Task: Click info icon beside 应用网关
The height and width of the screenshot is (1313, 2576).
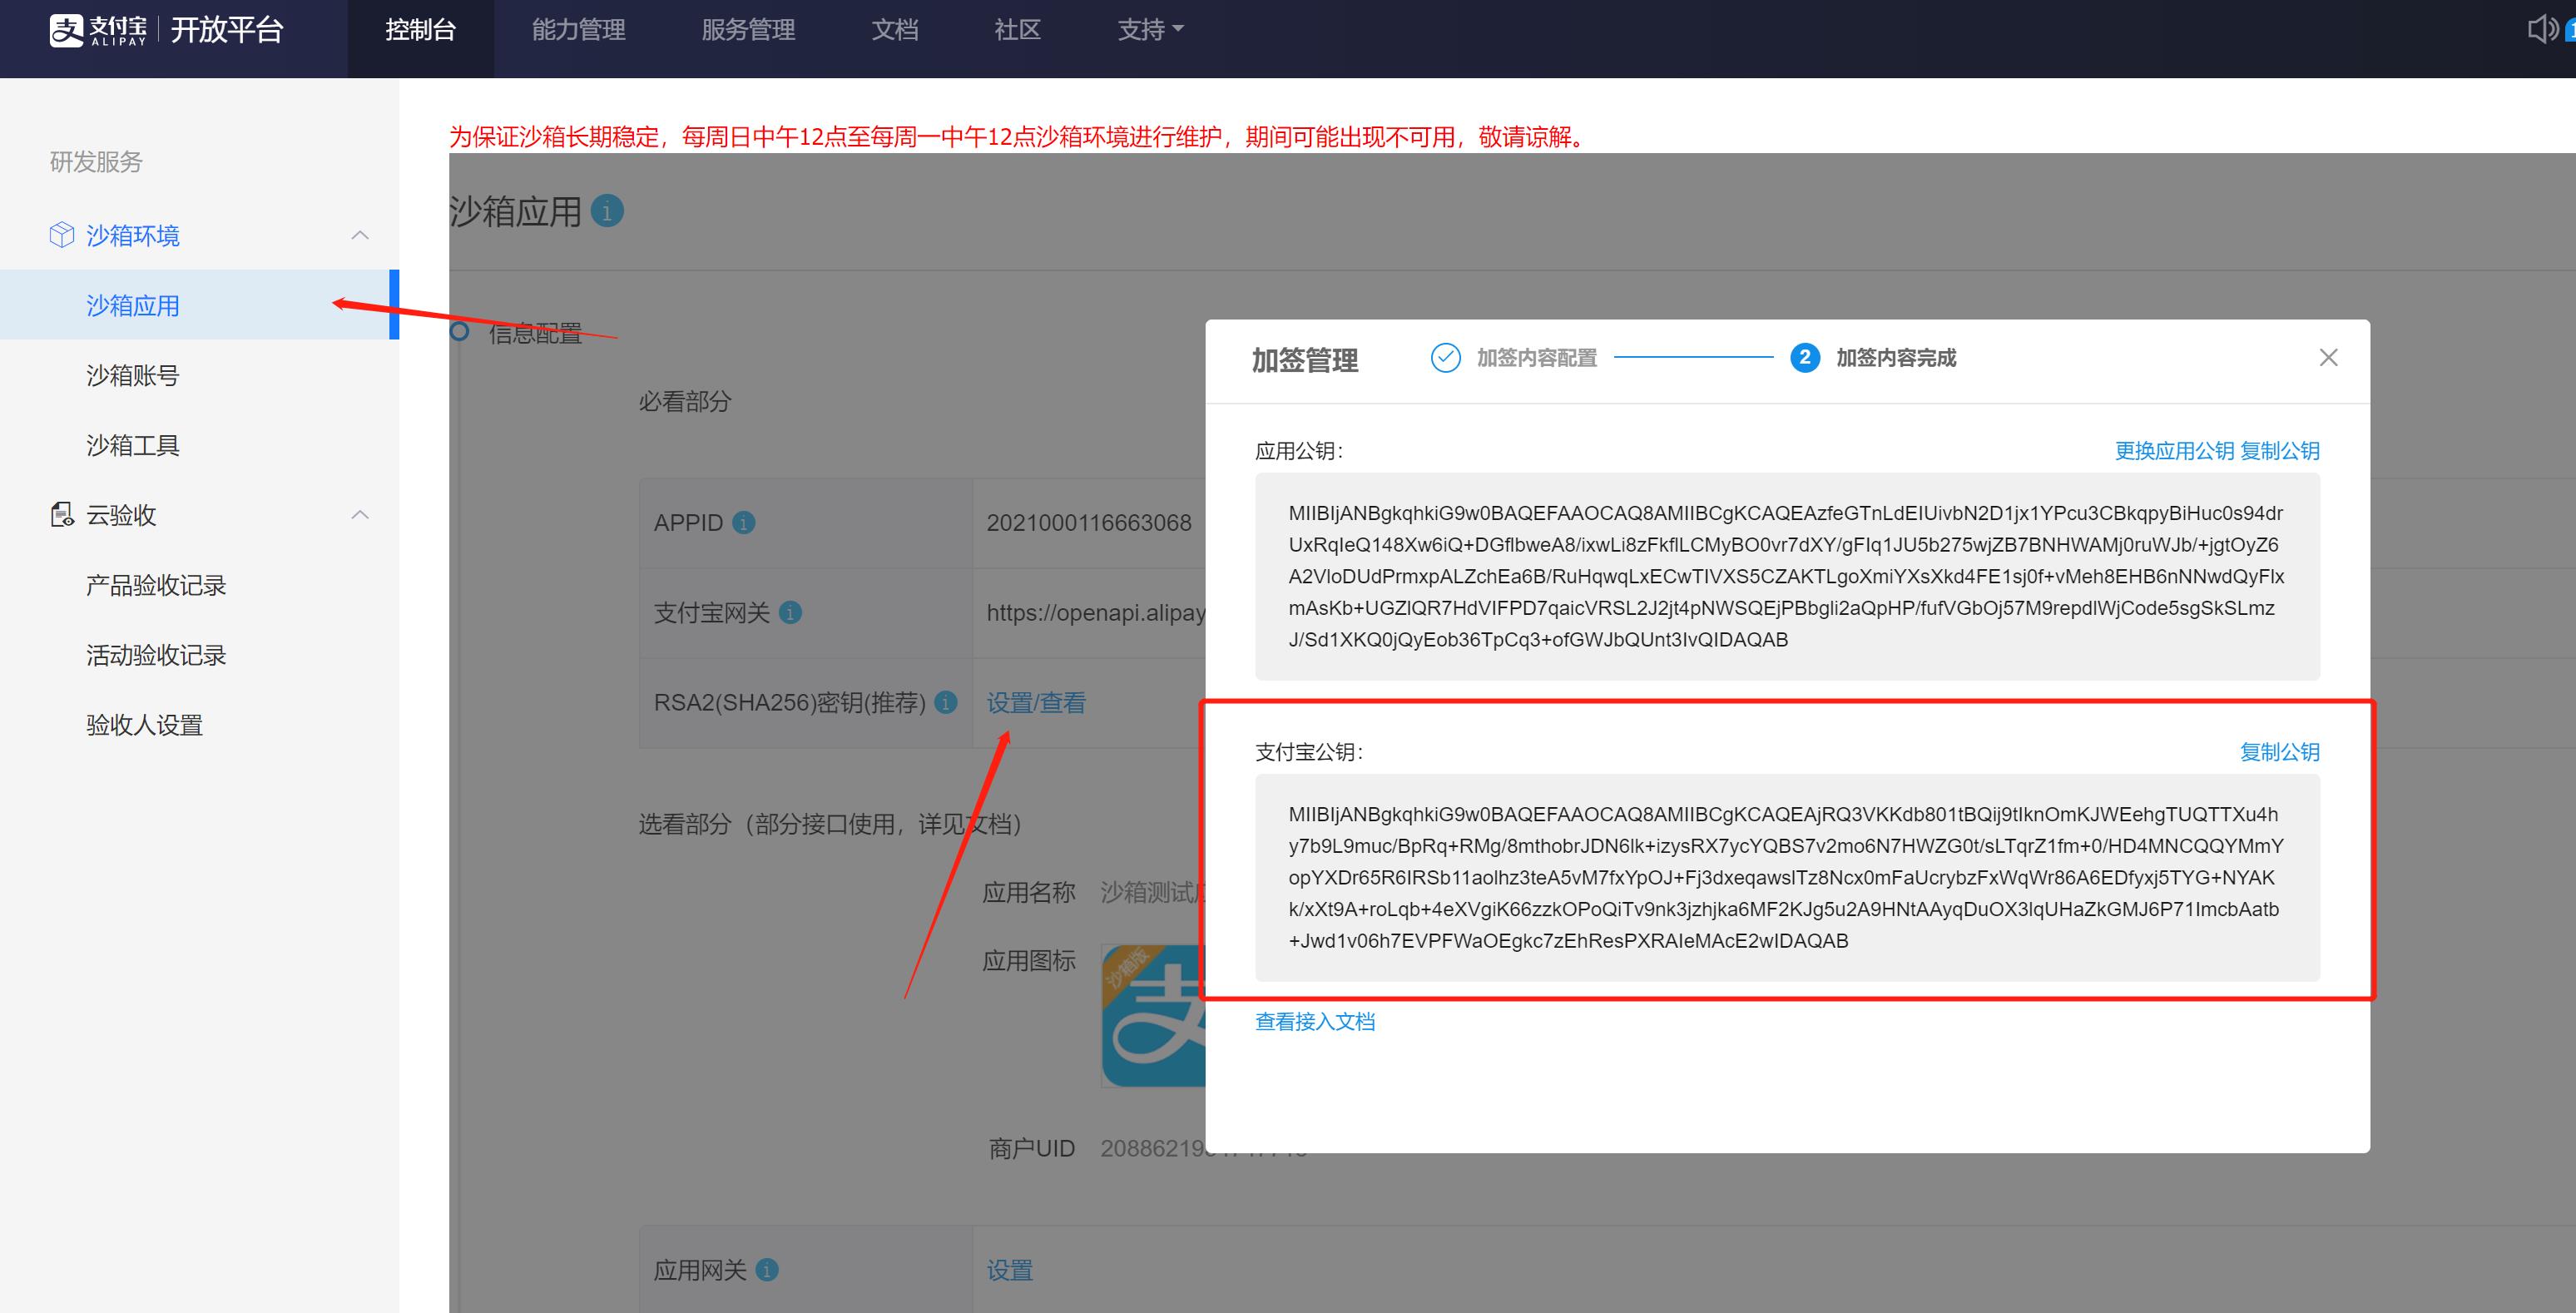Action: click(x=767, y=1270)
